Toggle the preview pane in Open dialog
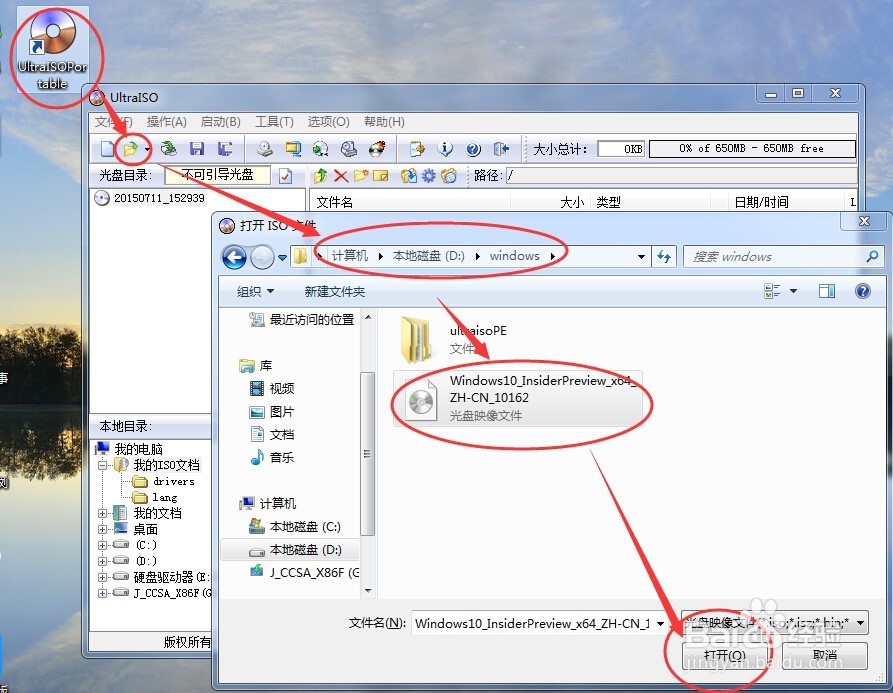 [827, 291]
